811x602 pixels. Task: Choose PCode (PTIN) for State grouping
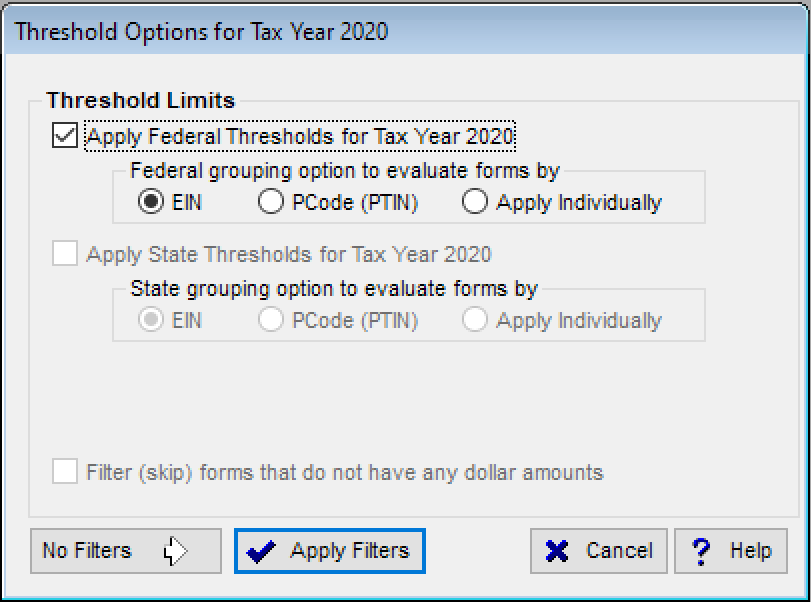click(271, 321)
